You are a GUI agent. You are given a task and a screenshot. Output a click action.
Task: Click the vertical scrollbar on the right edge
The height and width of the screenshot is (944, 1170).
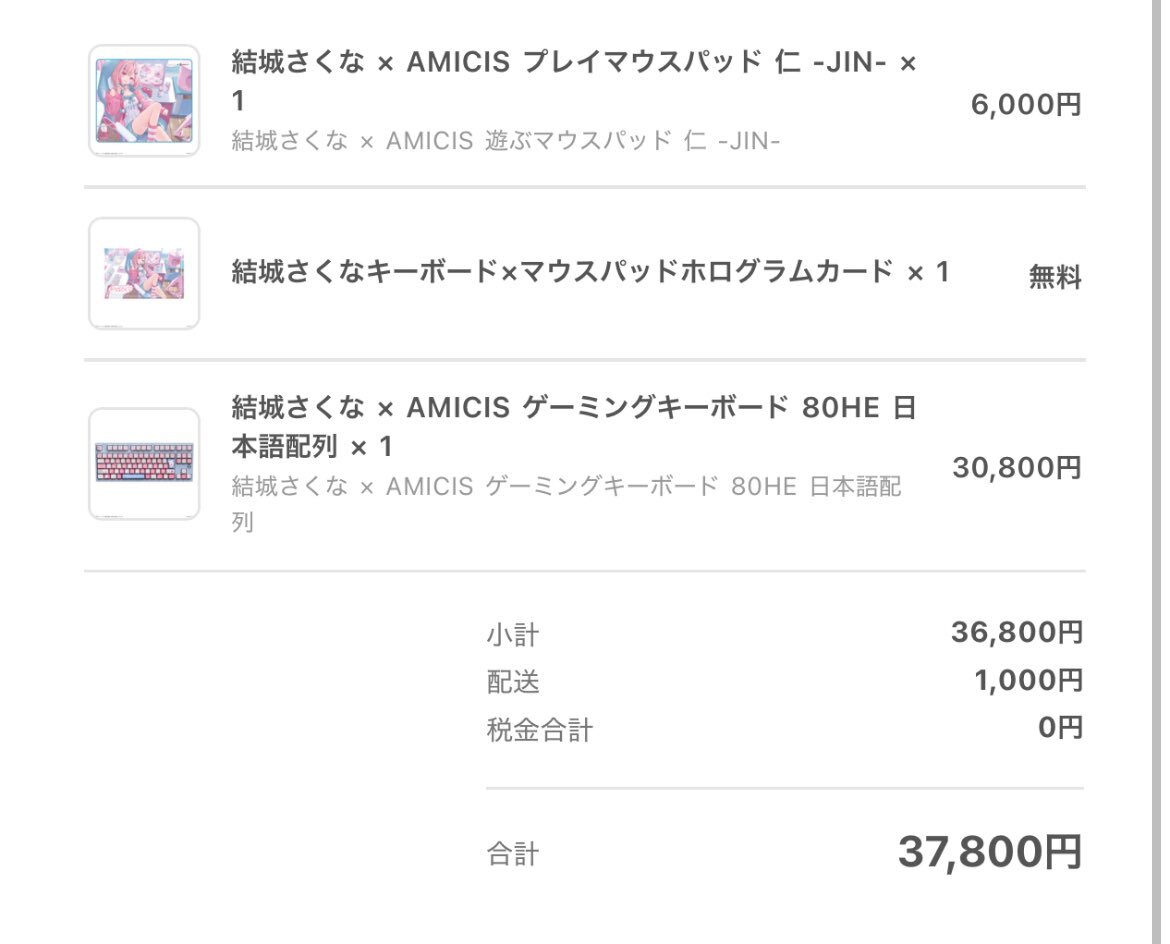click(x=1156, y=472)
